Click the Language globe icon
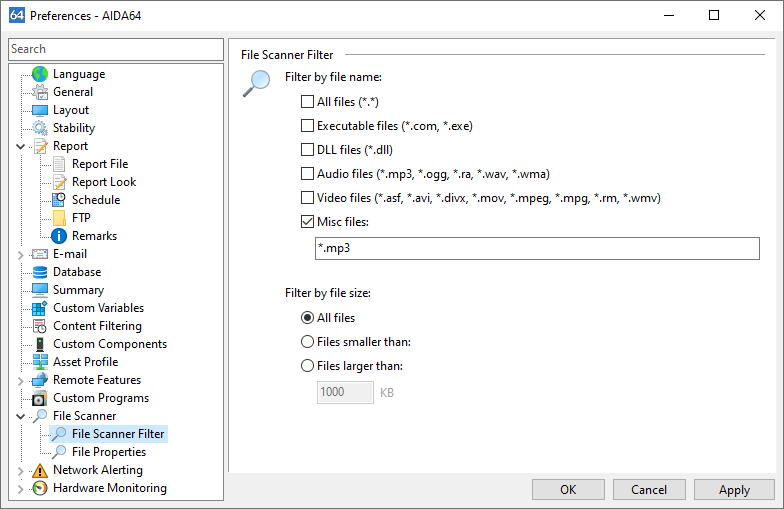This screenshot has height=509, width=784. click(40, 74)
